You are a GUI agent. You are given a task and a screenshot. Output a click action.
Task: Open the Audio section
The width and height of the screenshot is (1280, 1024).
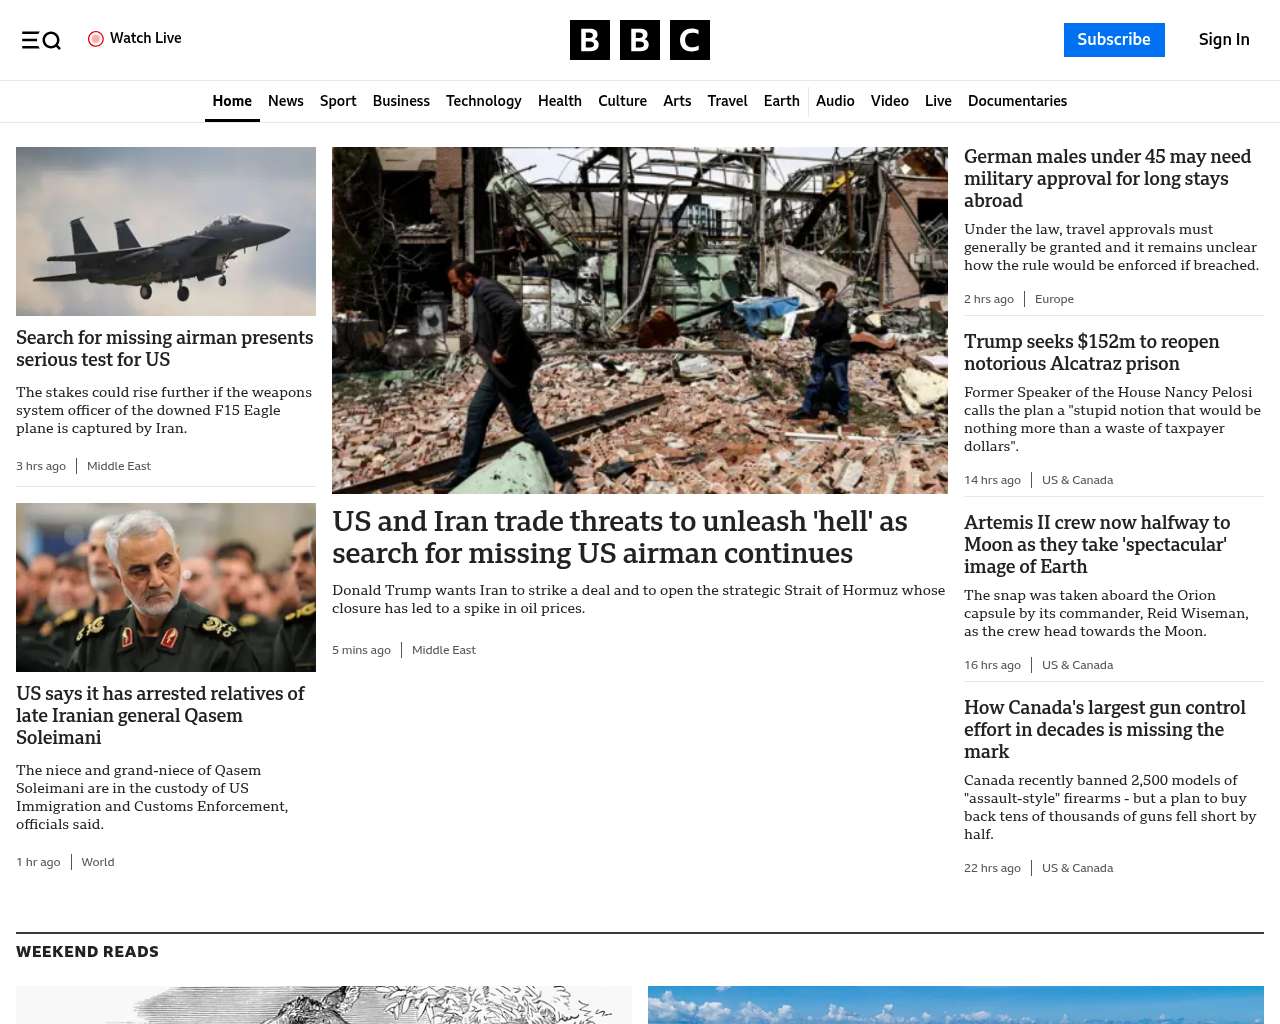[x=835, y=101]
